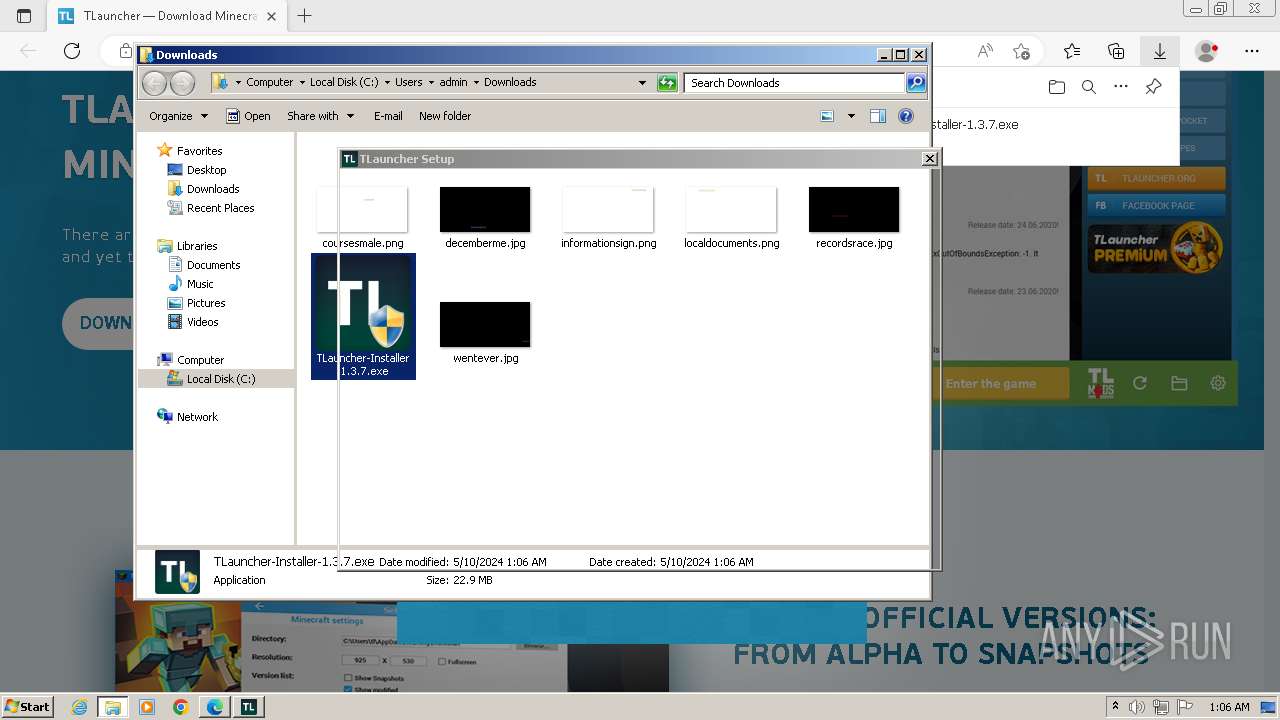Close the TLauncher Setup window
Screen dimensions: 1280x720
pyautogui.click(x=929, y=158)
